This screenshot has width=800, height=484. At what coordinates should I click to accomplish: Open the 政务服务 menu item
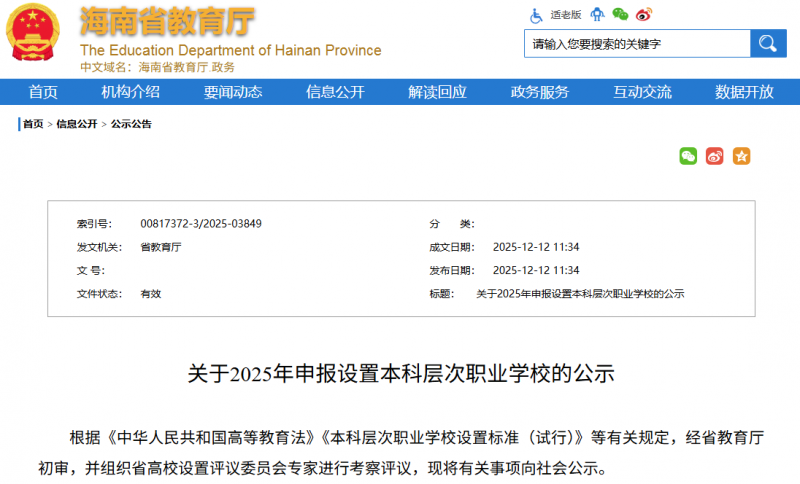coord(540,92)
